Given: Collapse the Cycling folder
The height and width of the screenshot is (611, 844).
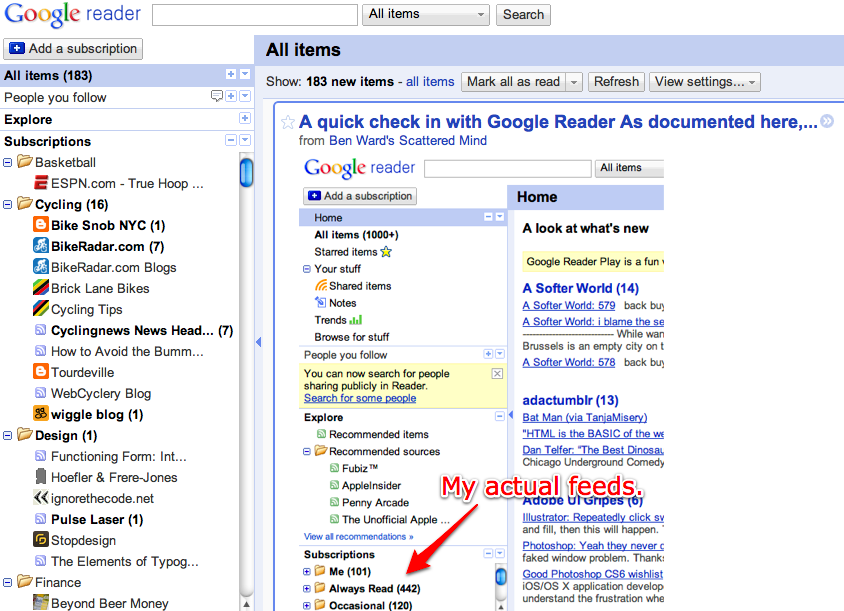Looking at the screenshot, I should coord(8,205).
